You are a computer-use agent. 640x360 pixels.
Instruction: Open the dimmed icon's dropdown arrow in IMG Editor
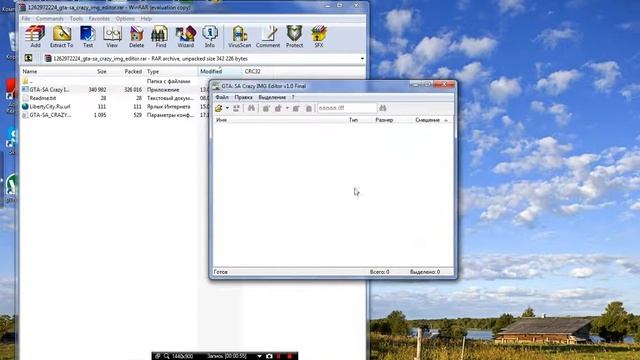287,108
